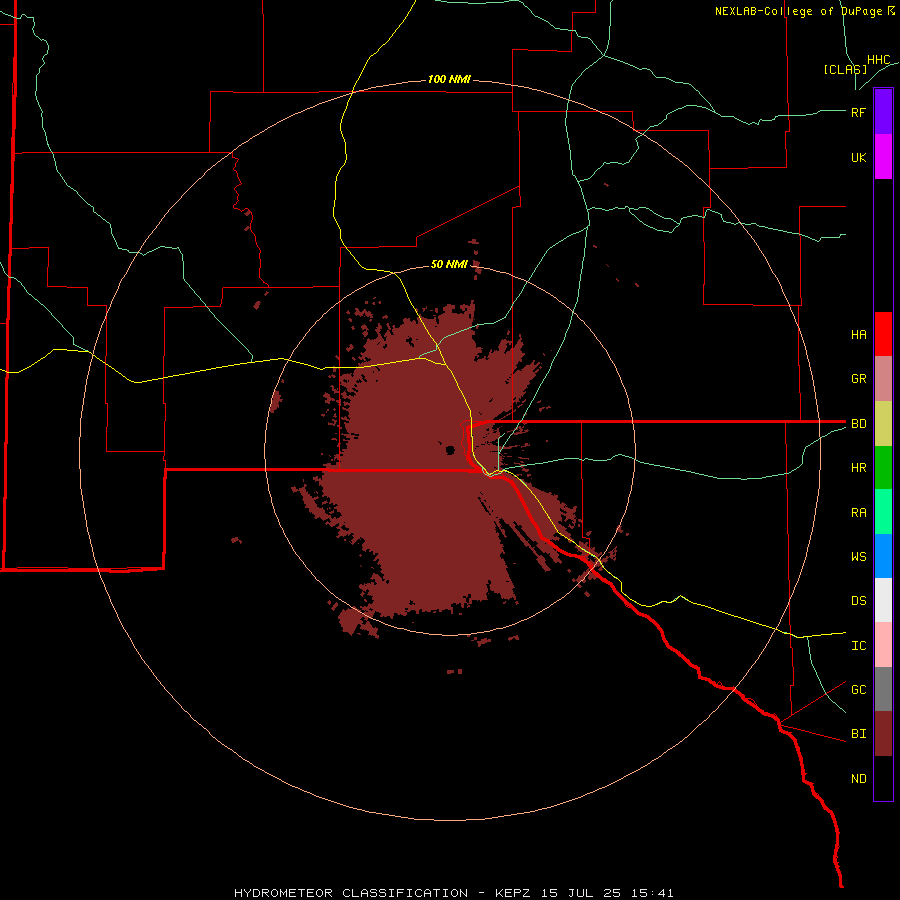Image resolution: width=900 pixels, height=900 pixels.
Task: Click the ND legend label
Action: click(x=859, y=778)
